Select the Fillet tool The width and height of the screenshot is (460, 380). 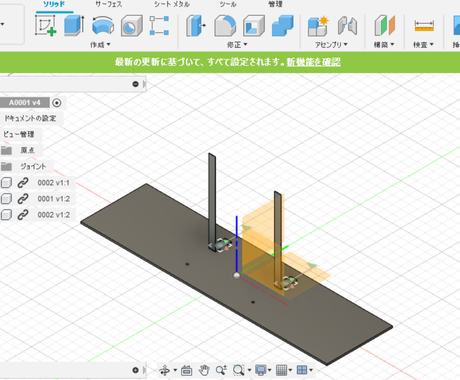[225, 26]
